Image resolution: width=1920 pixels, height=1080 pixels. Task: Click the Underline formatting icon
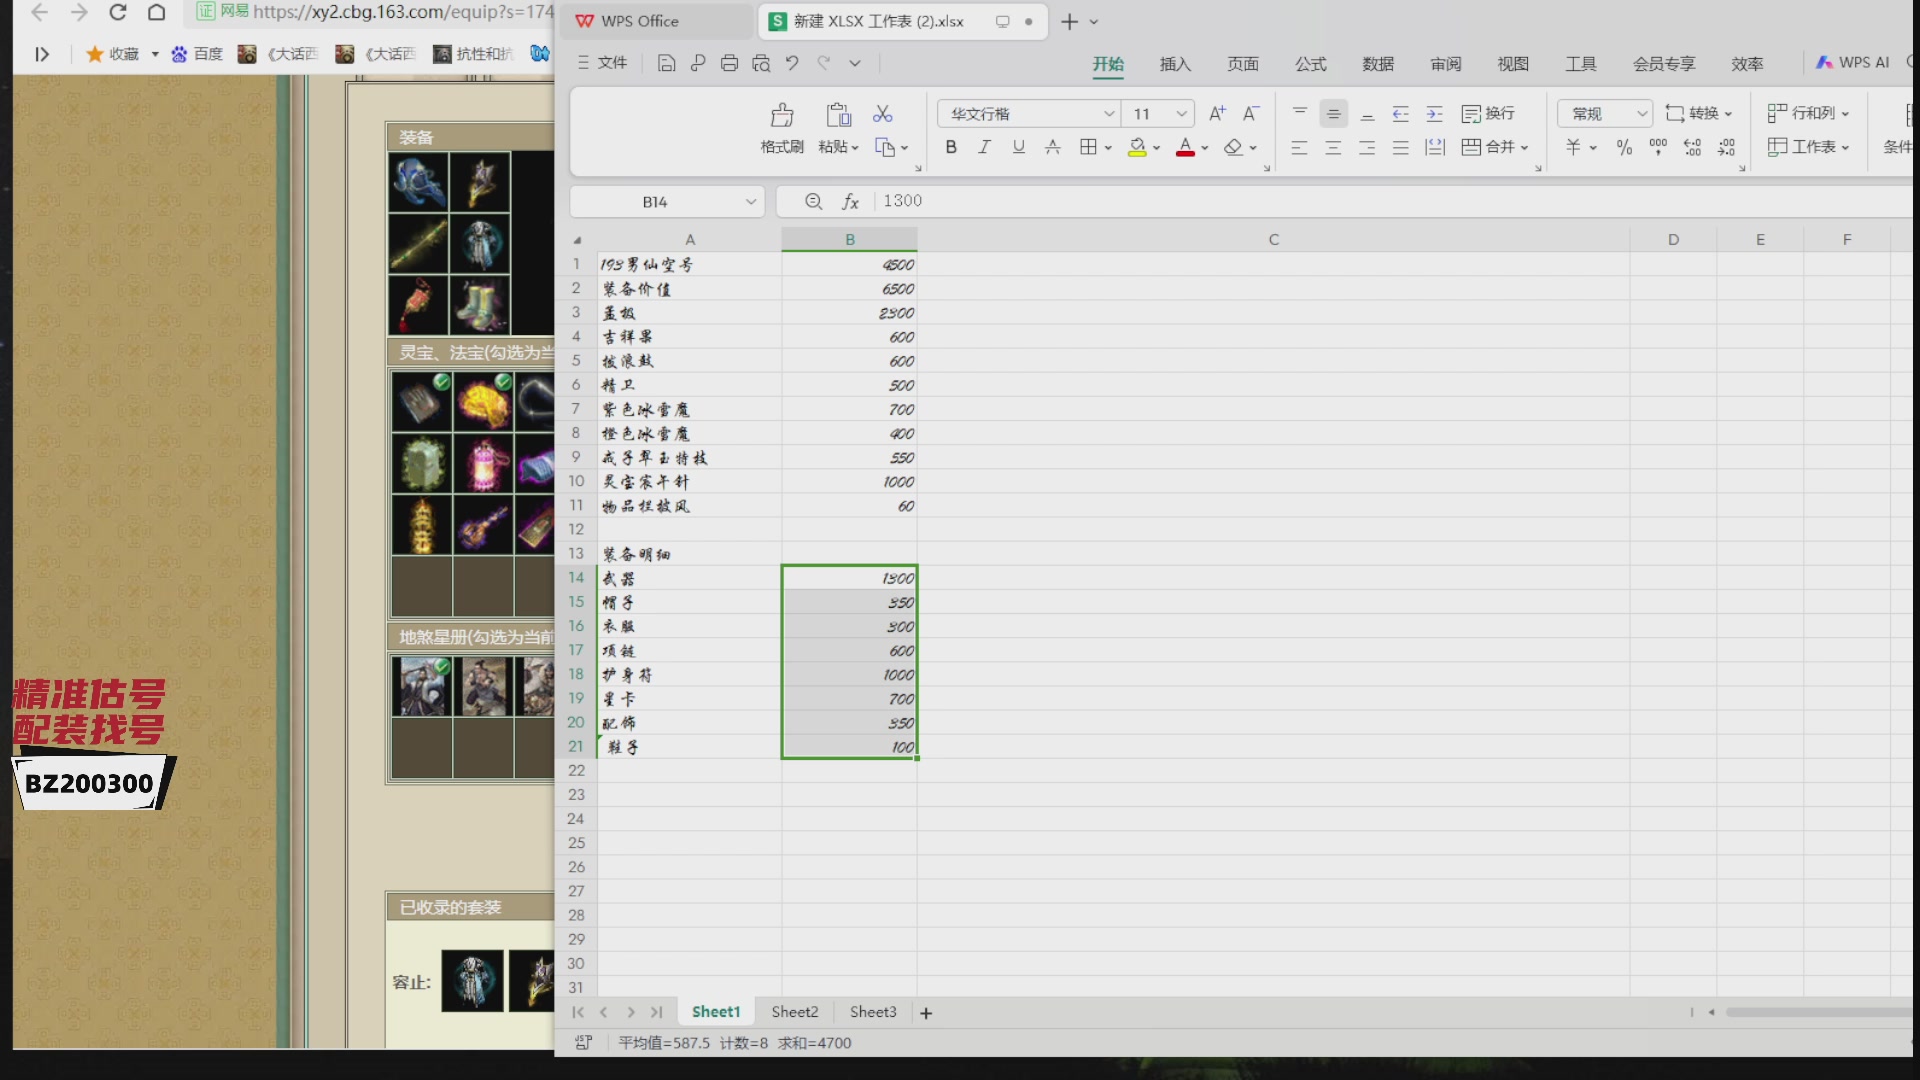tap(1019, 147)
